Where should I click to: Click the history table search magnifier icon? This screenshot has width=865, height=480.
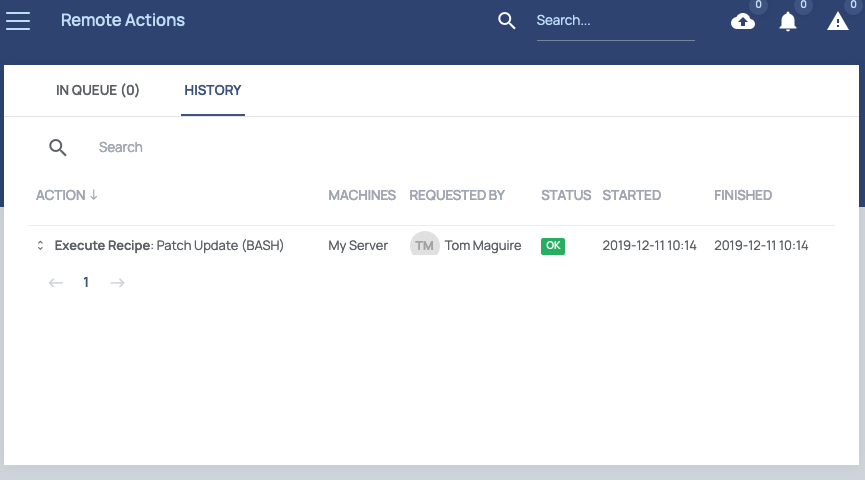click(x=58, y=147)
